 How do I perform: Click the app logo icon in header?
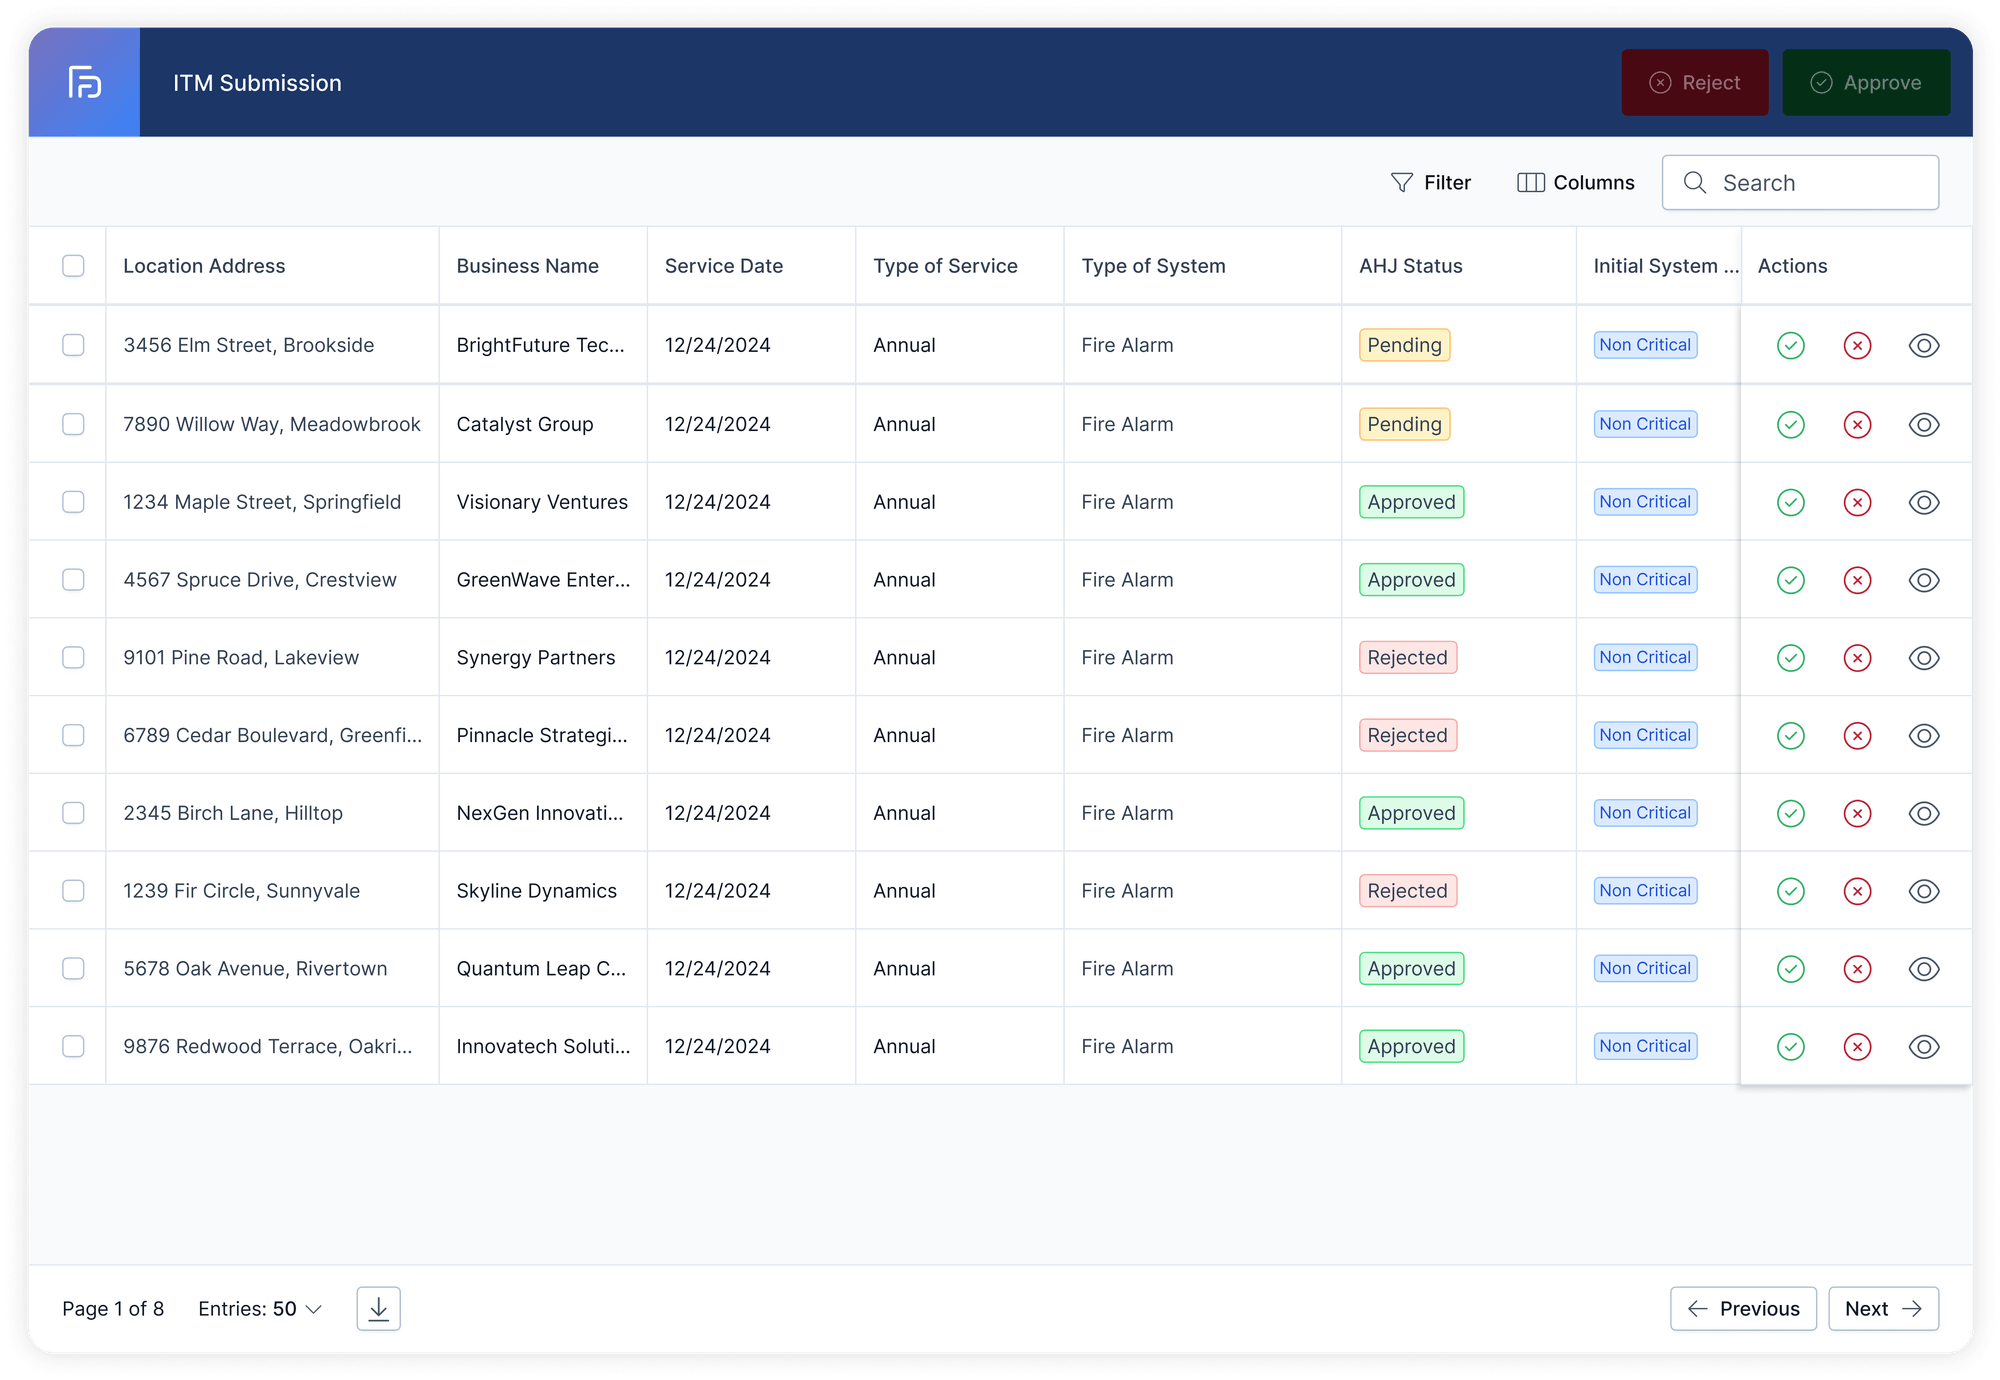(x=84, y=82)
